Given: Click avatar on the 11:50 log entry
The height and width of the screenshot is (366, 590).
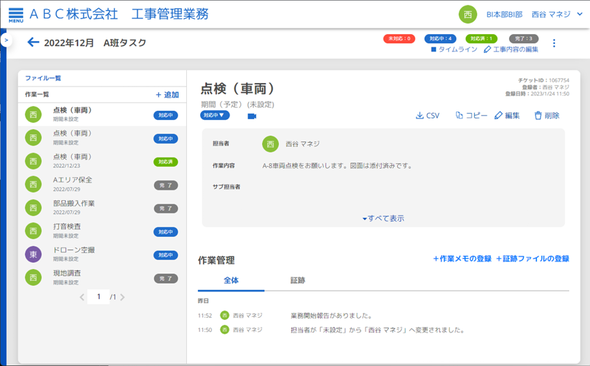Looking at the screenshot, I should (224, 330).
